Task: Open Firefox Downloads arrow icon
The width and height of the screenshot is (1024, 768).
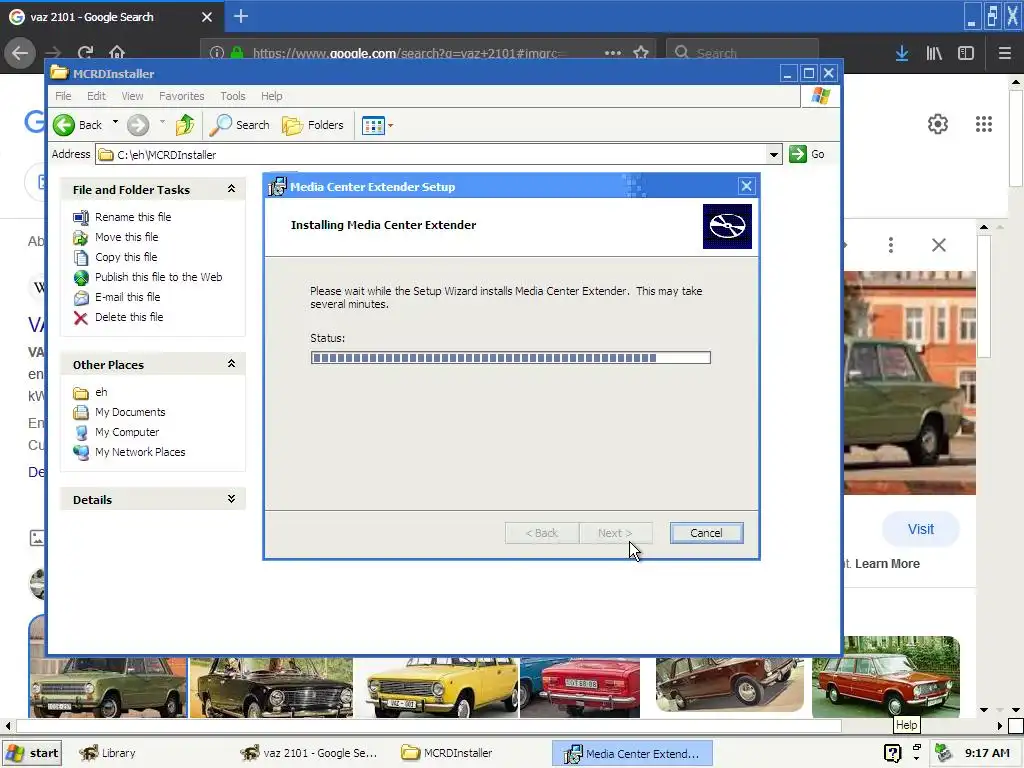Action: click(902, 54)
